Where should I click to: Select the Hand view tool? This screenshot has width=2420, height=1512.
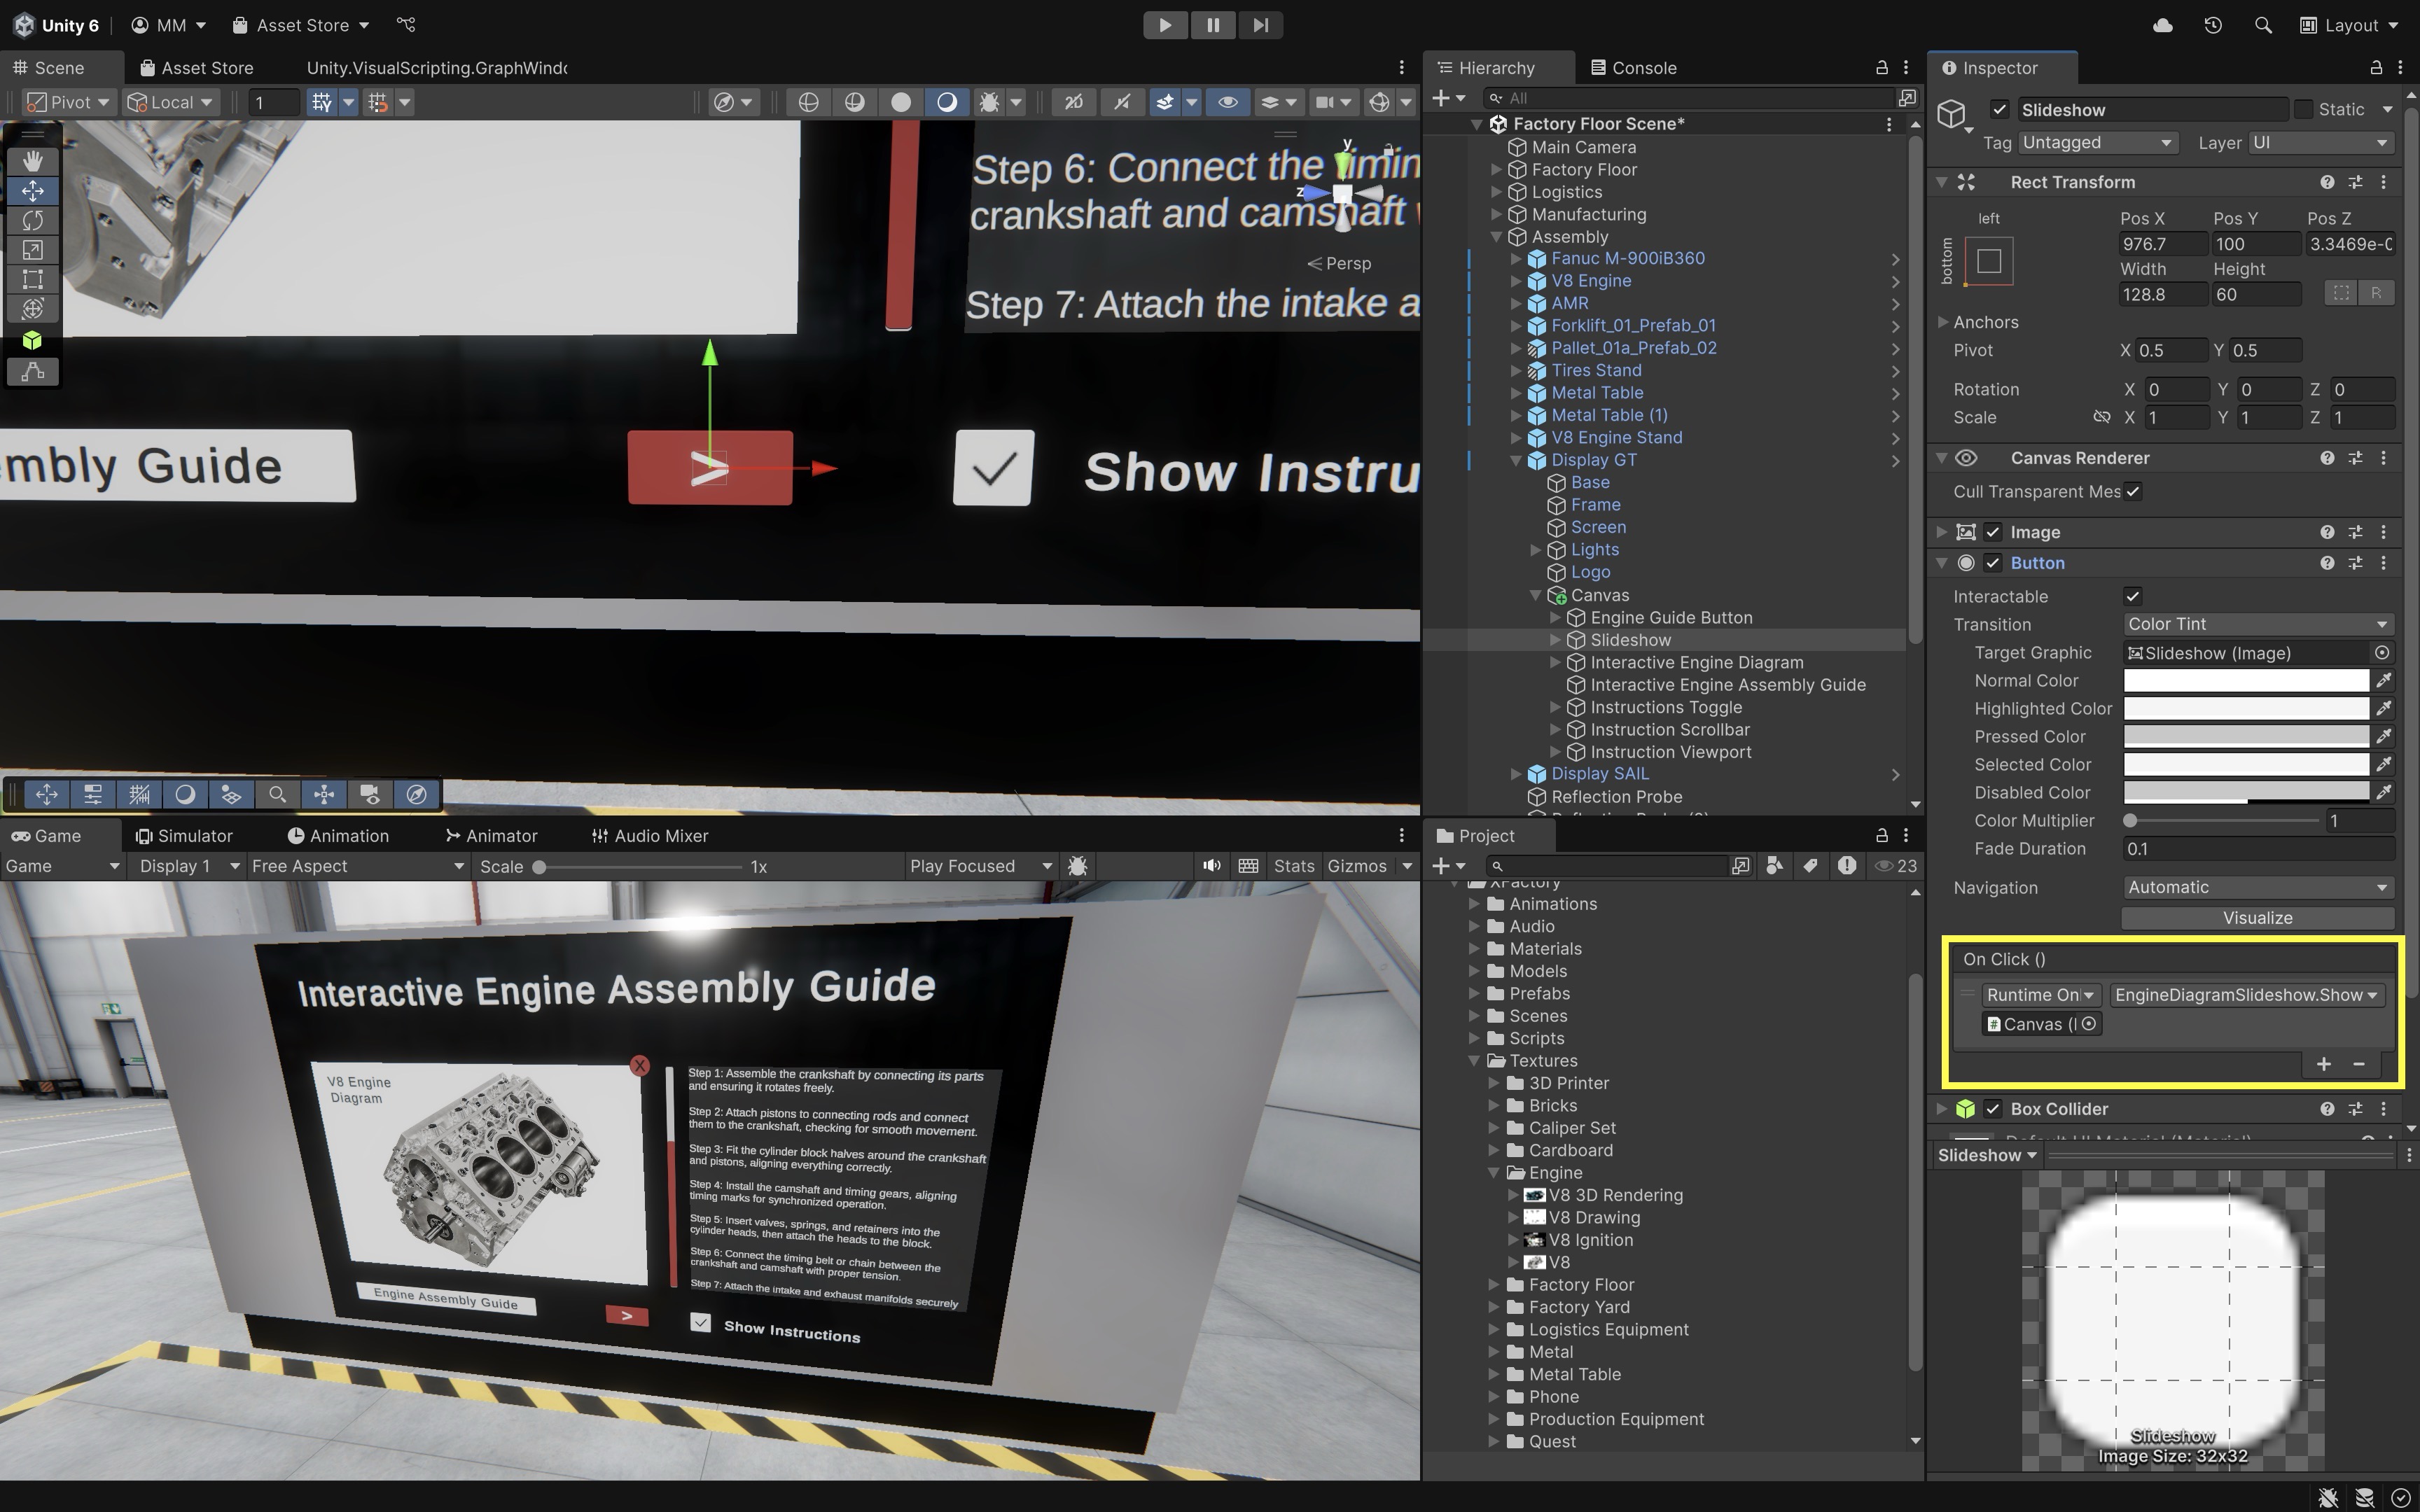tap(32, 160)
